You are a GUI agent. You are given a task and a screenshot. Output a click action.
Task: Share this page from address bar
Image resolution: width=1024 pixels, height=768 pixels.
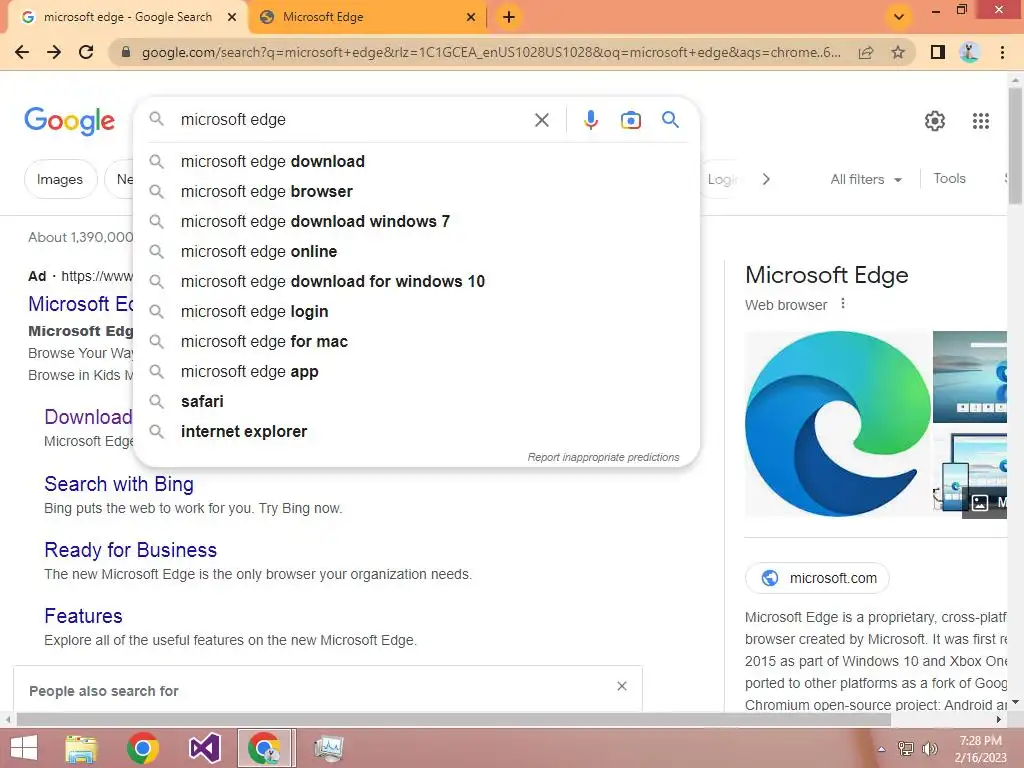(866, 52)
